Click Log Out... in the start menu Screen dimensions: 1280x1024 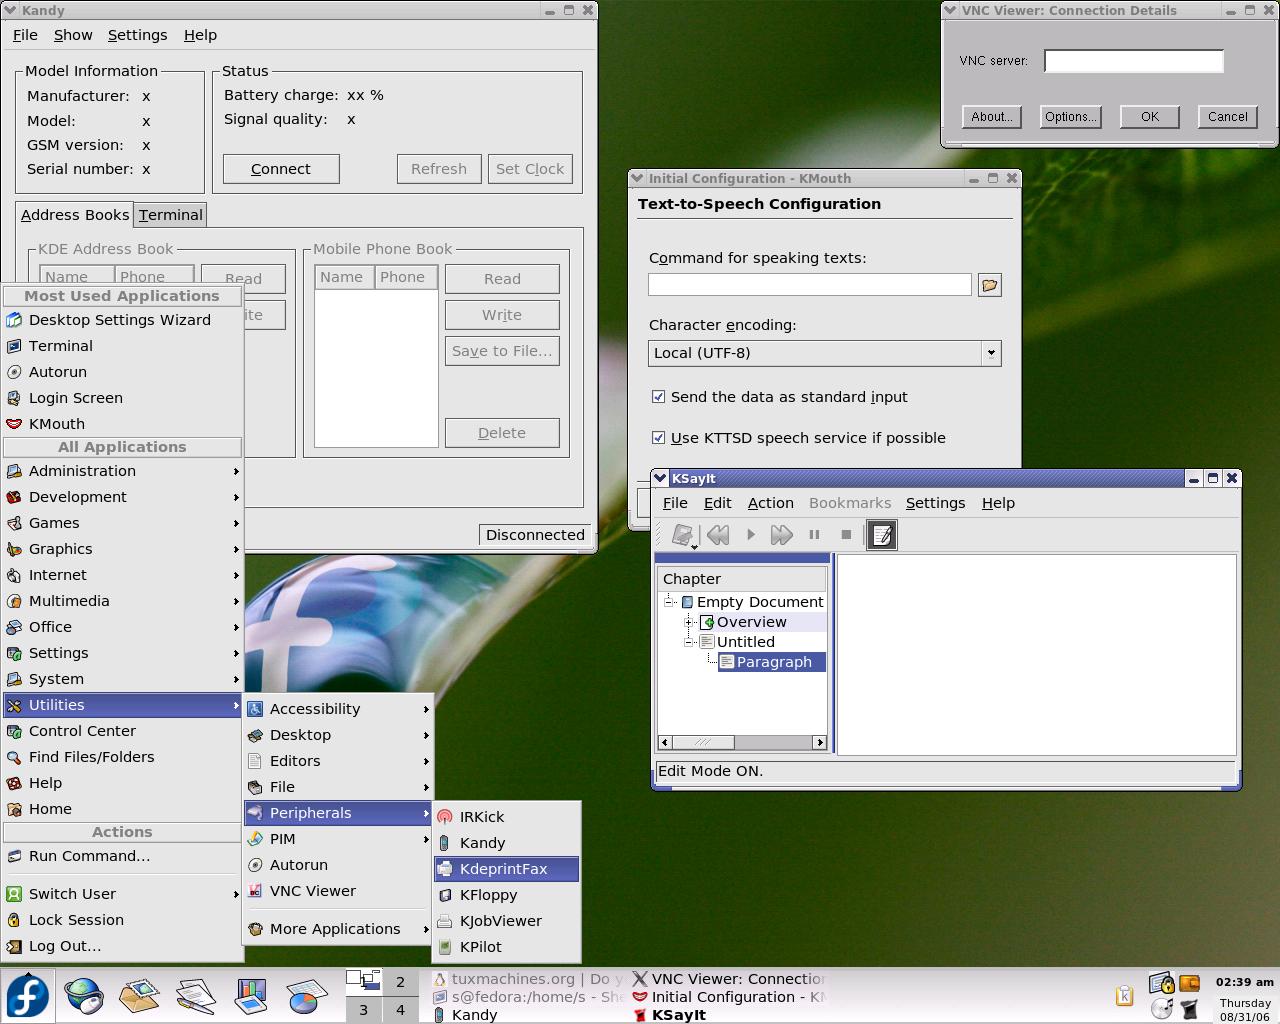123,946
